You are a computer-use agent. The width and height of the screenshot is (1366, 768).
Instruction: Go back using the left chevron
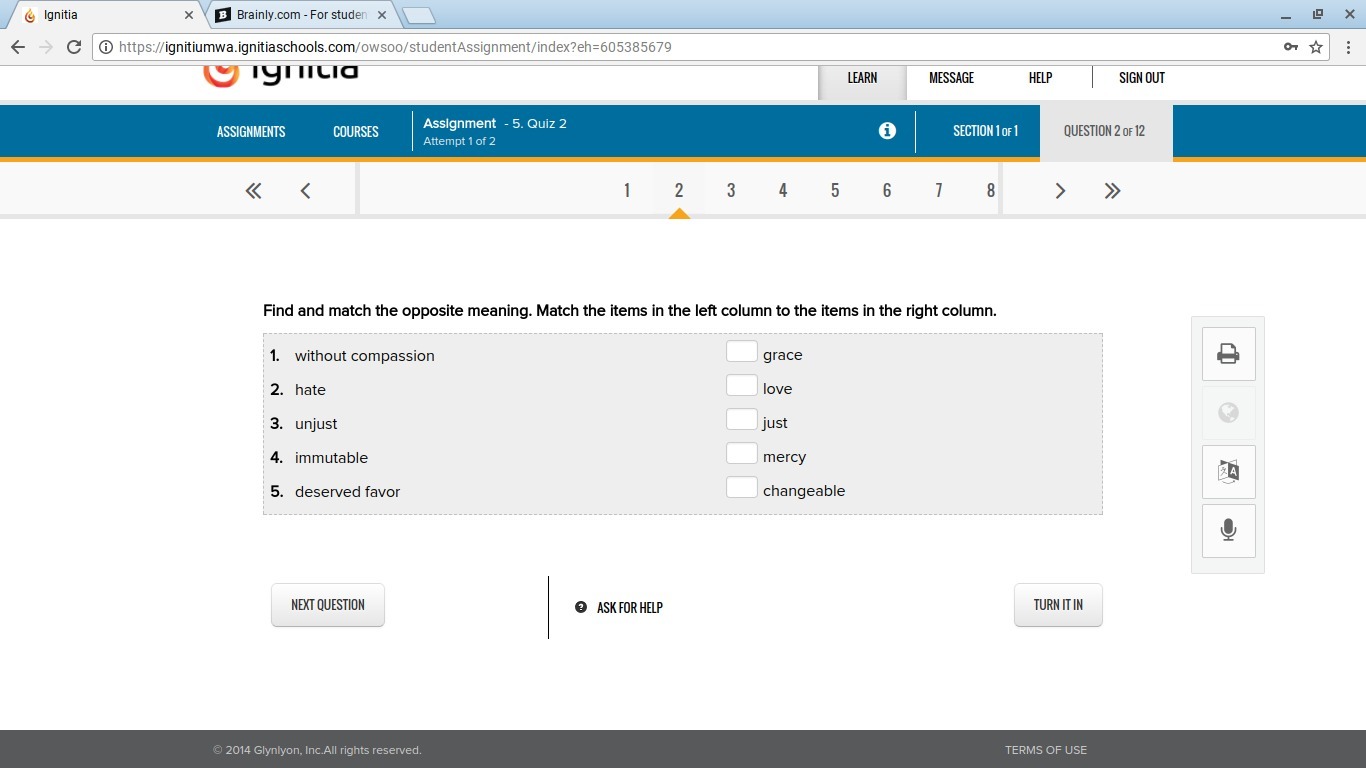305,191
